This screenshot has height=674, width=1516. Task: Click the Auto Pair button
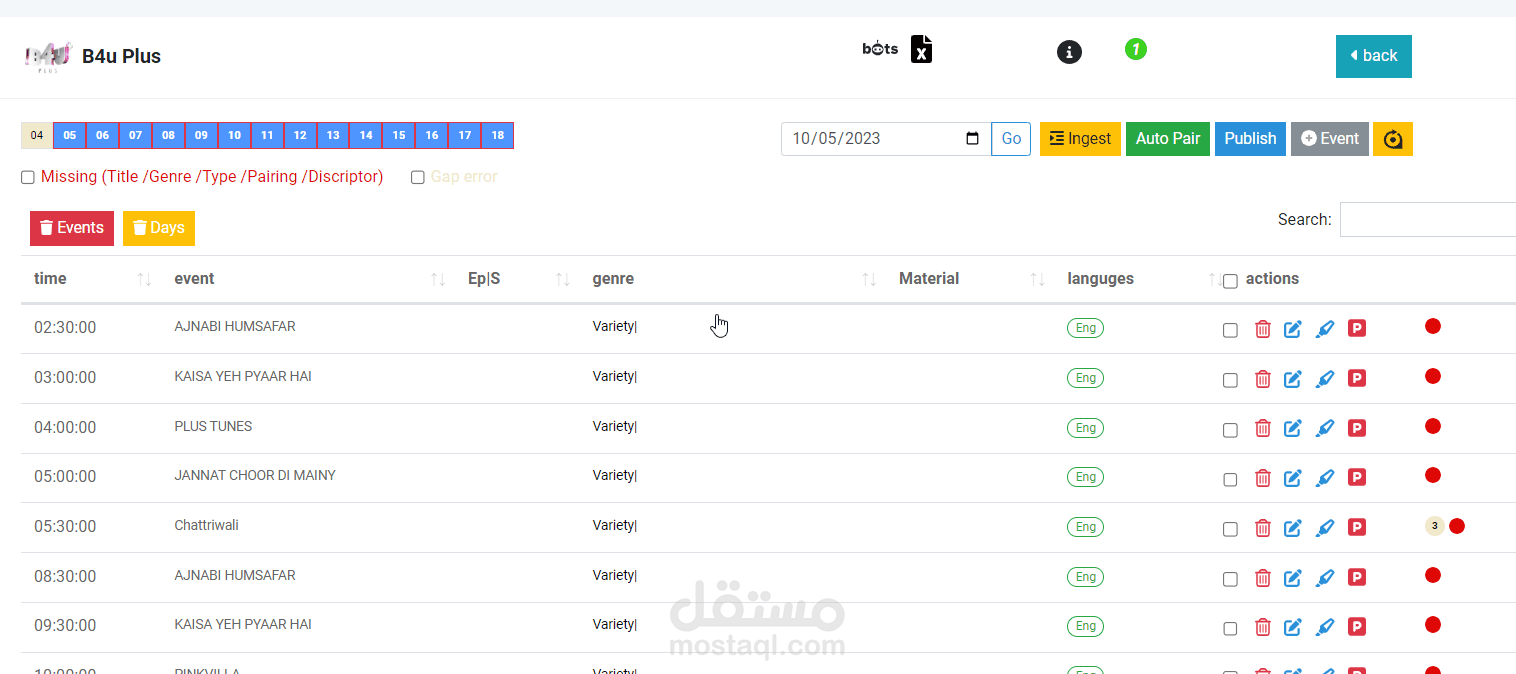coord(1168,139)
